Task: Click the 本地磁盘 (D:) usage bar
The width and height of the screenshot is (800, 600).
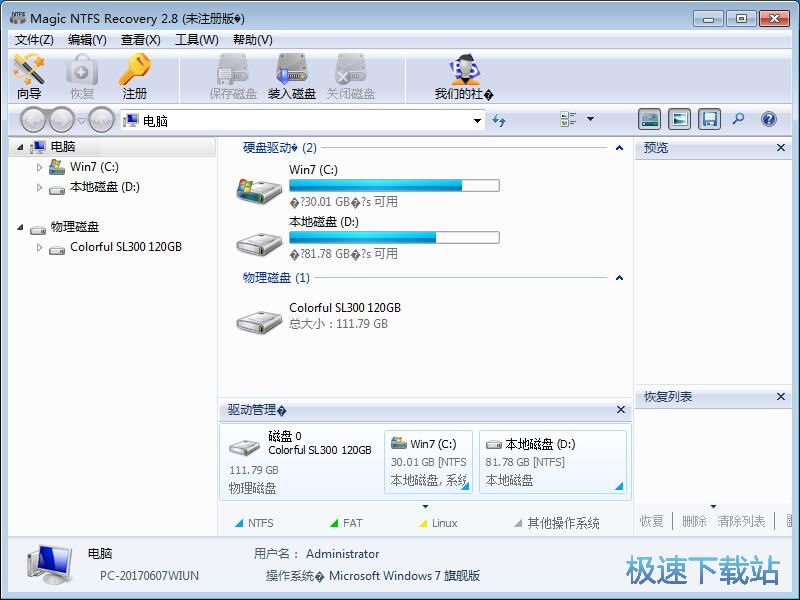Action: 394,237
